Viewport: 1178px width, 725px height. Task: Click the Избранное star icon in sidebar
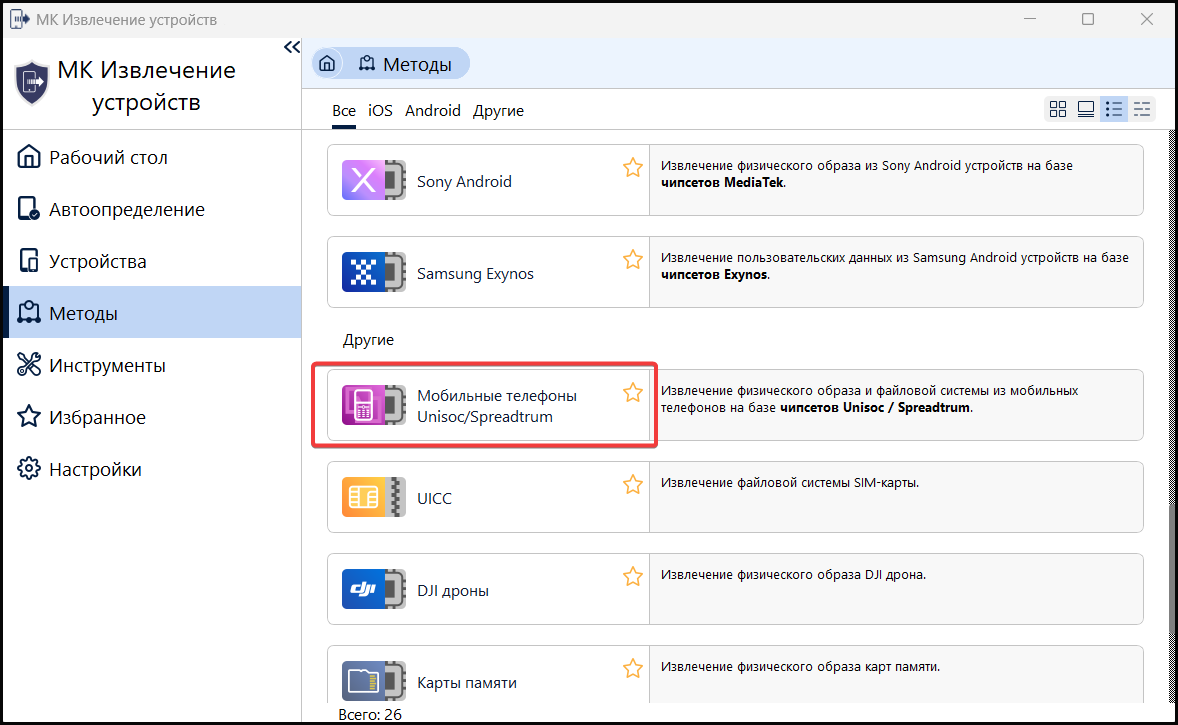pos(29,416)
